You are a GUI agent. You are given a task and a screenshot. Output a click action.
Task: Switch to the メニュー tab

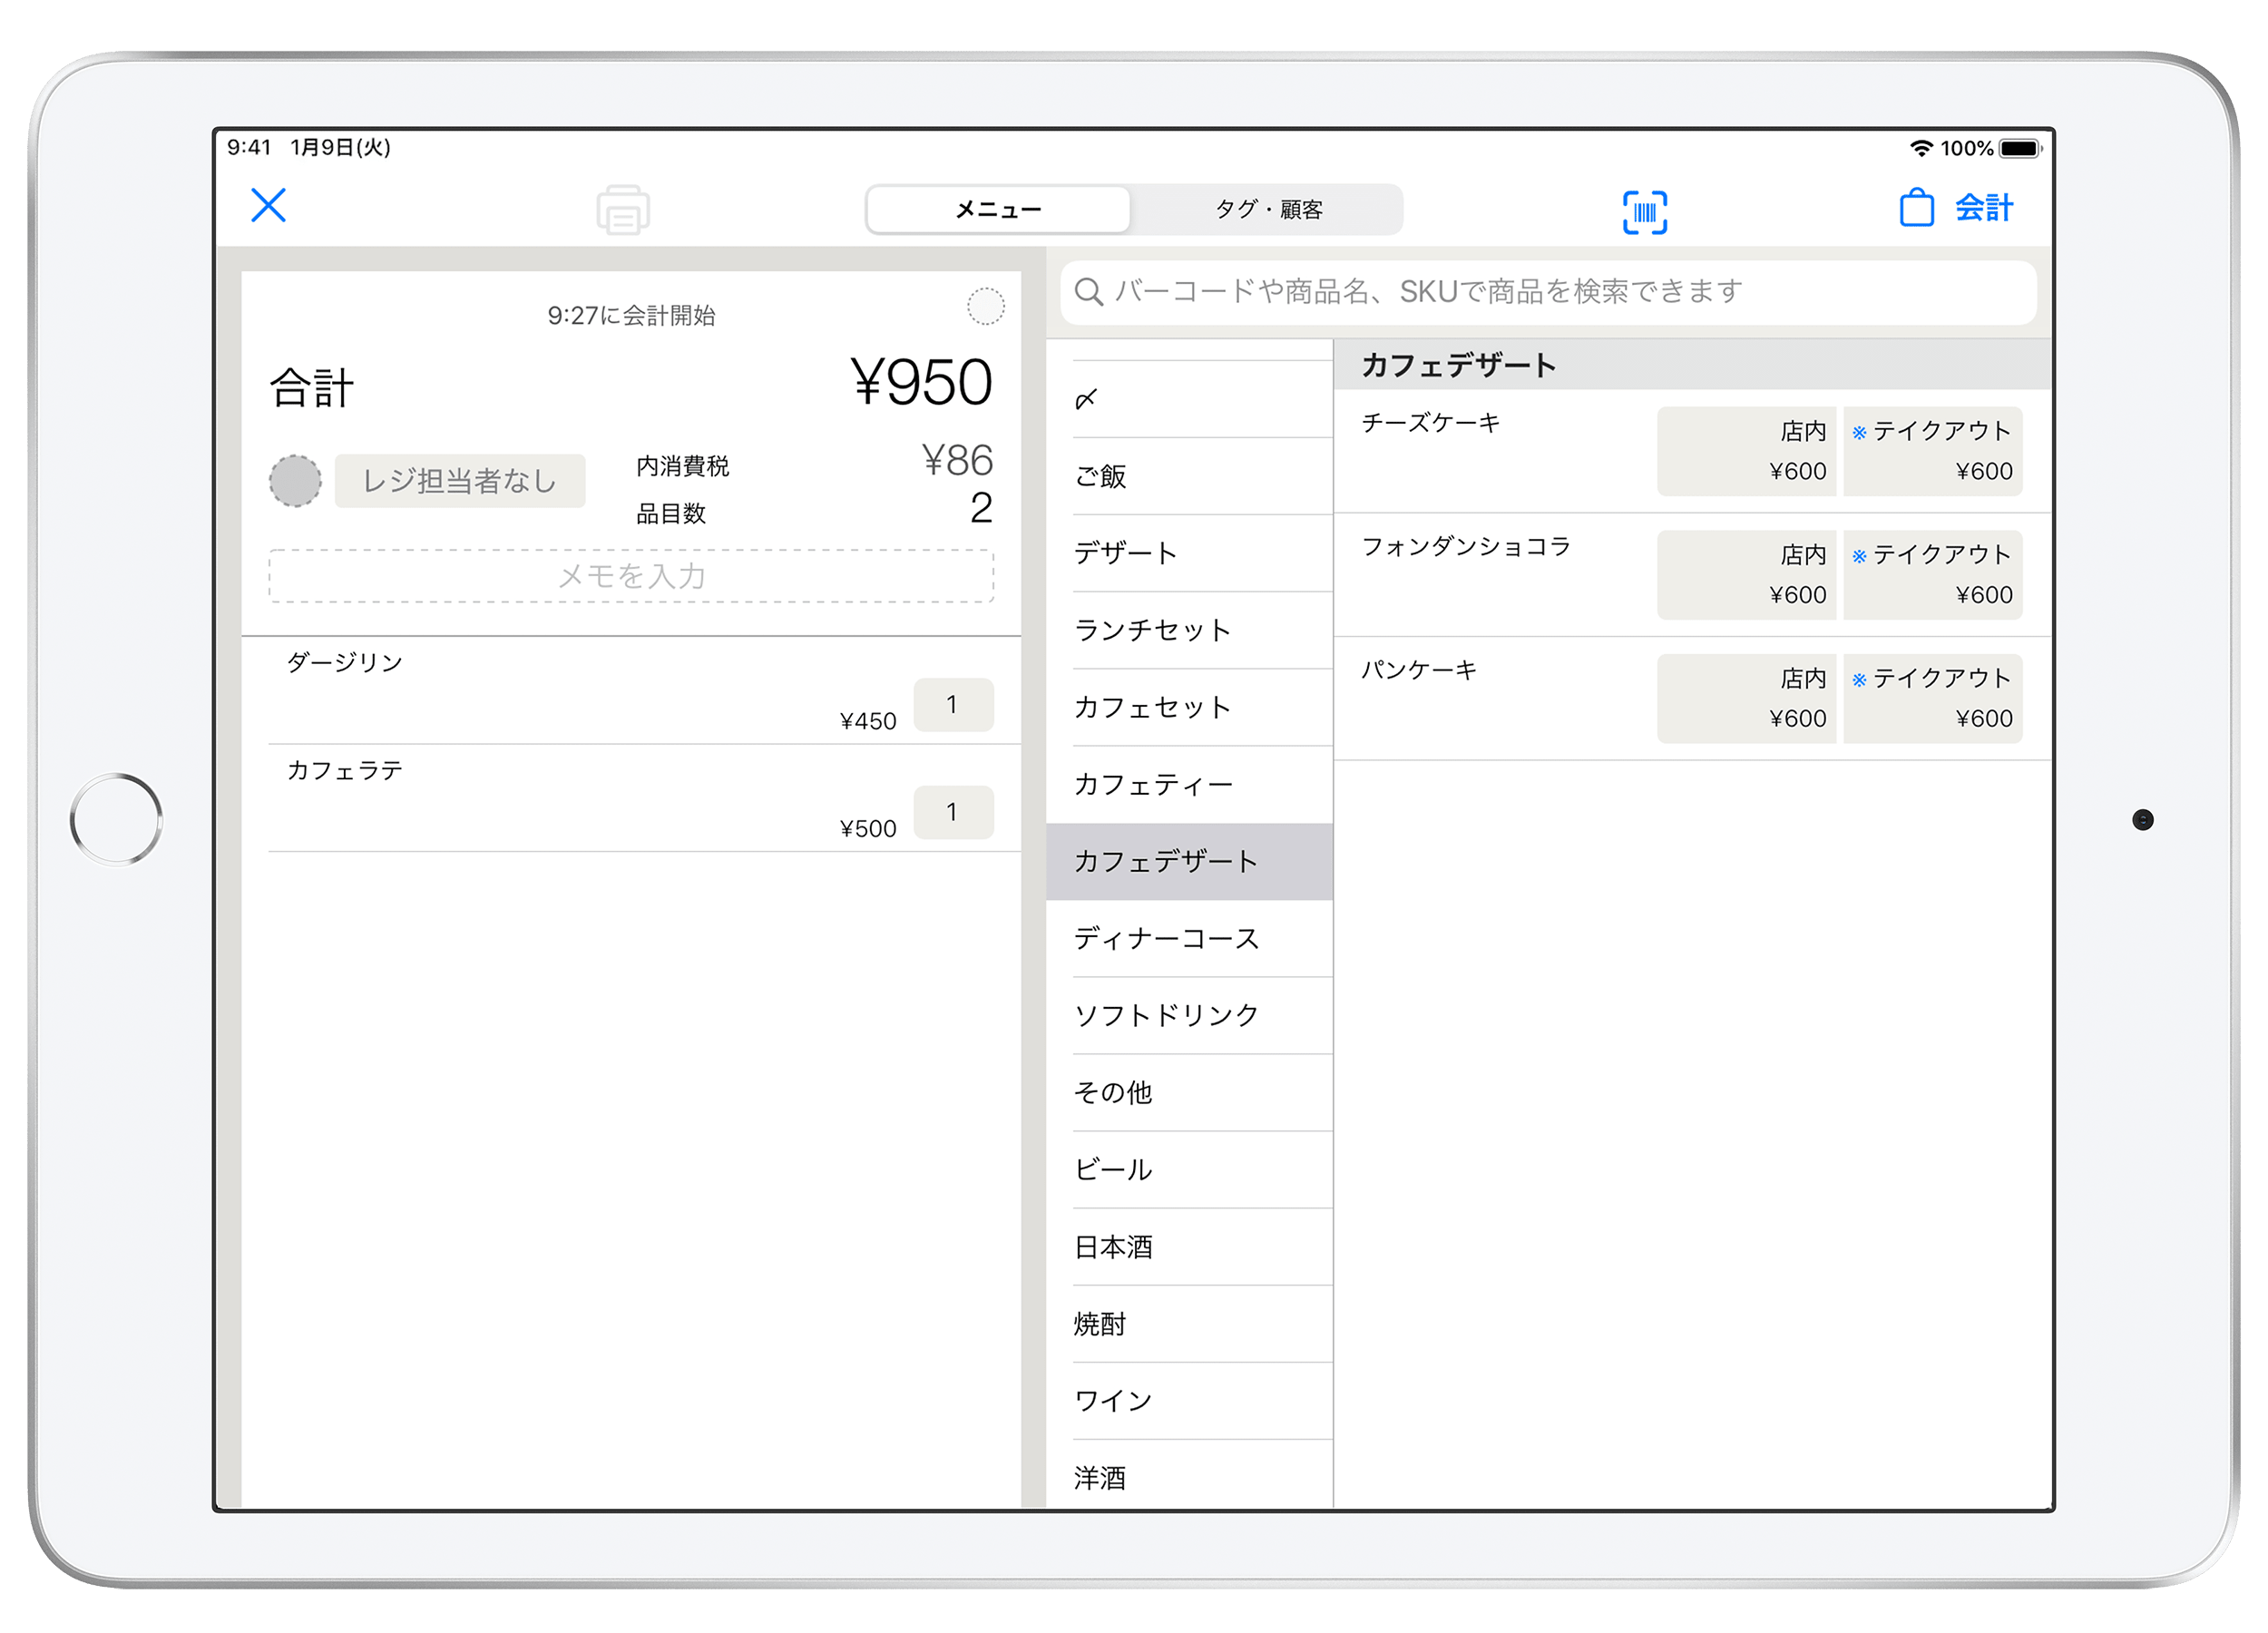pyautogui.click(x=998, y=210)
